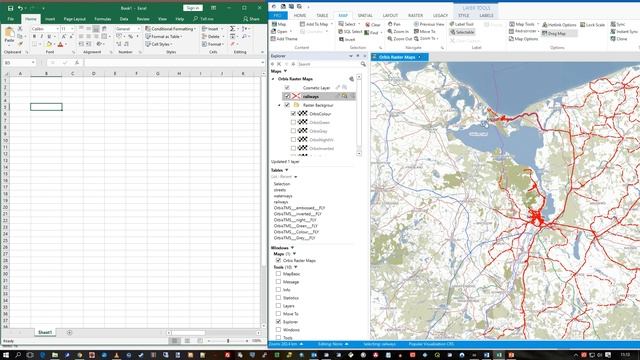Click the percent style icon in Excel
Screen dimensions: 640x360
click(x=131, y=37)
